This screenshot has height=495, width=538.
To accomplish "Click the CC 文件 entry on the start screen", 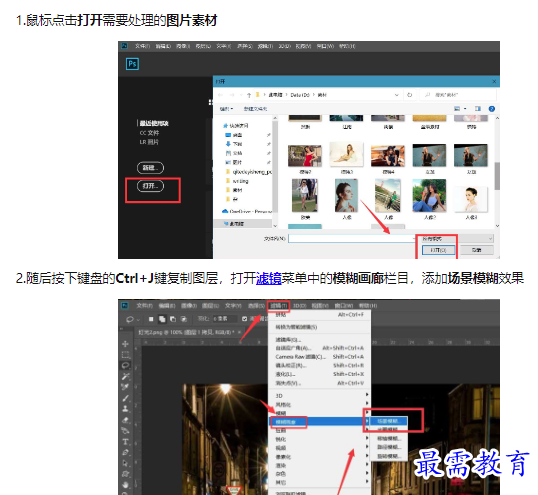I will click(149, 133).
